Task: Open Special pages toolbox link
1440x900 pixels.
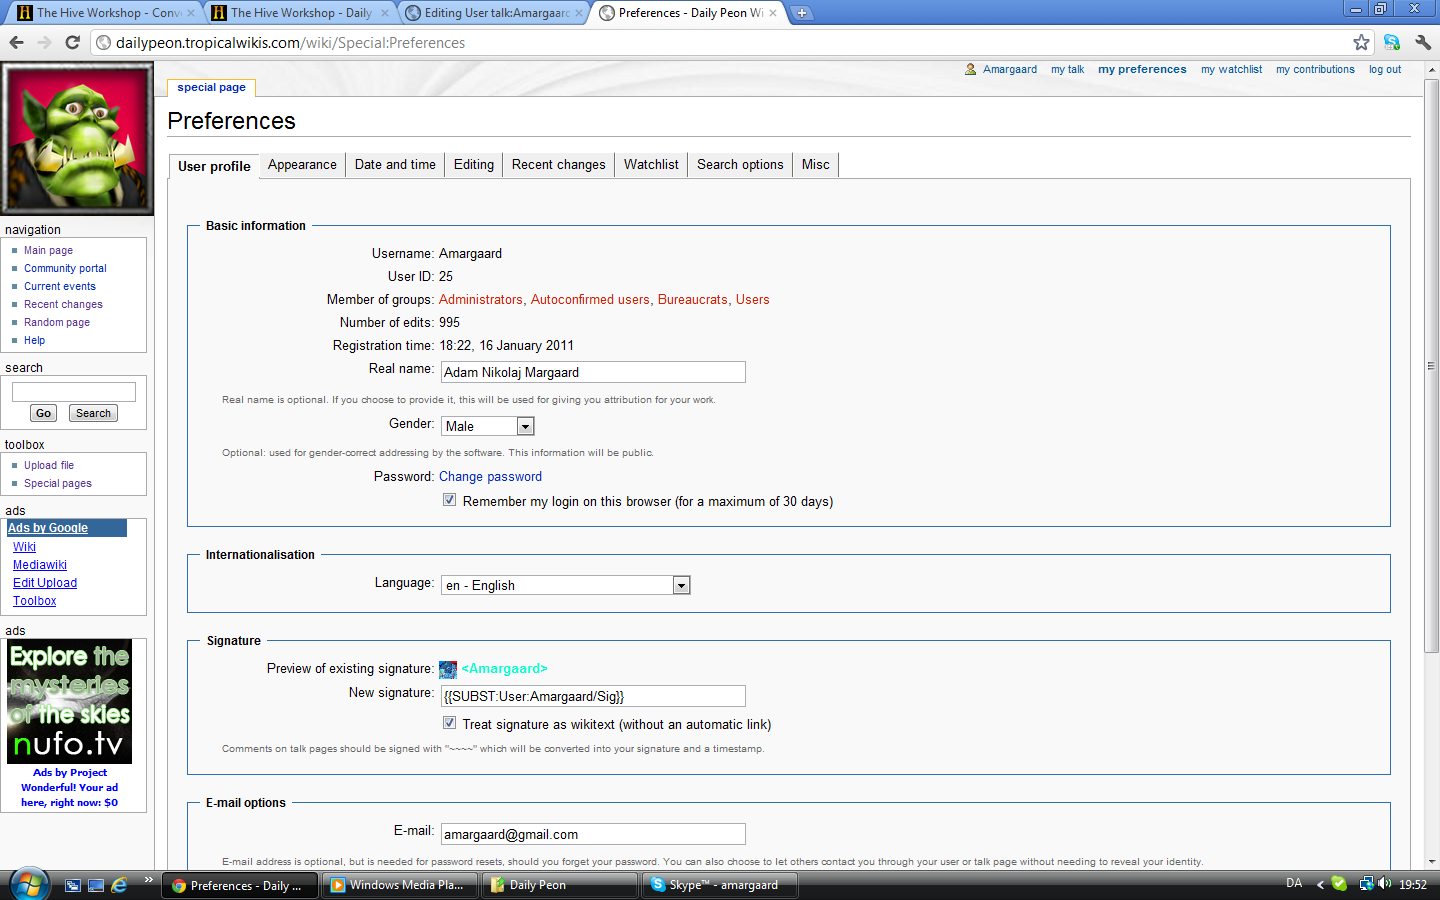Action: pos(58,484)
